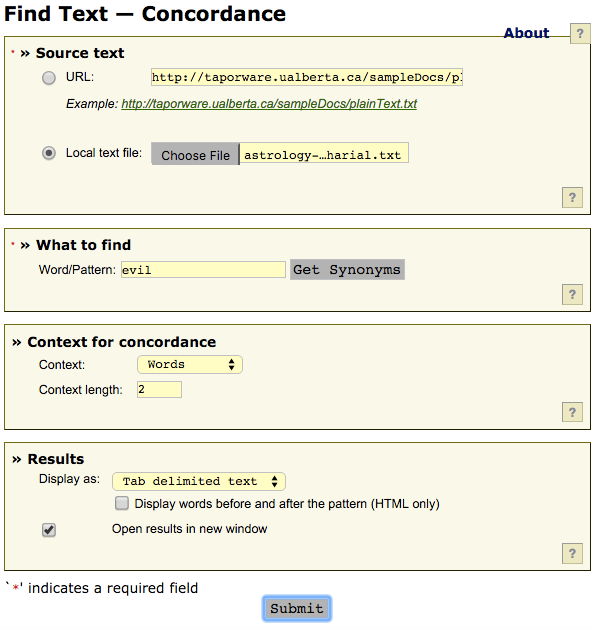Image resolution: width=596 pixels, height=629 pixels.
Task: Click the selected file name astrology-…harial.txt
Action: [x=323, y=155]
